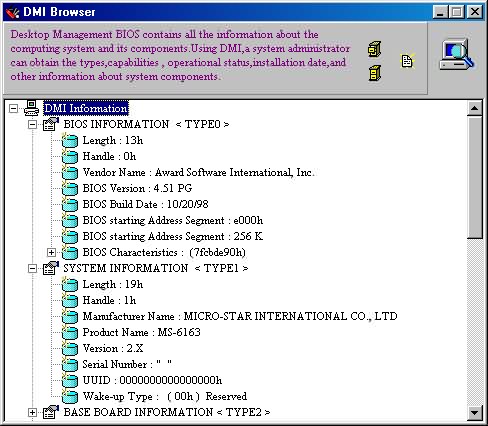Click the scrollbar up arrow
The height and width of the screenshot is (426, 488).
tap(474, 108)
